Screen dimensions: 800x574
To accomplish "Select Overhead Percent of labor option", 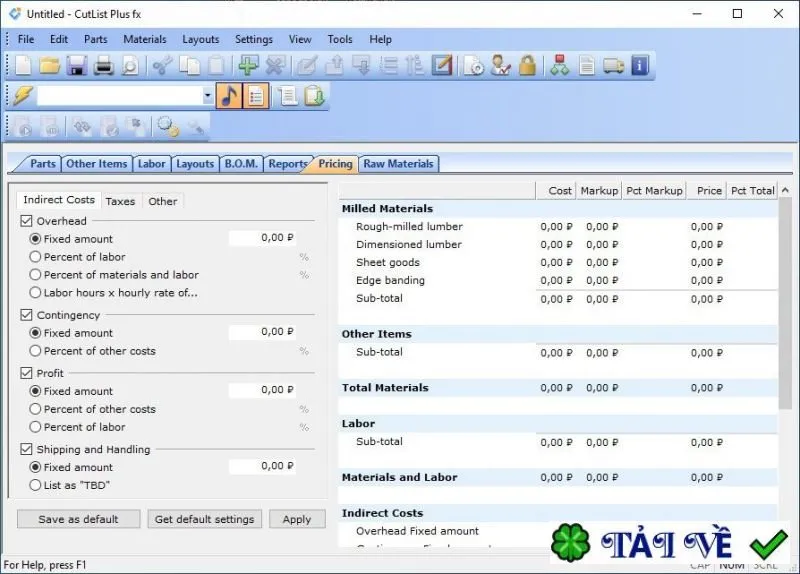I will click(35, 257).
